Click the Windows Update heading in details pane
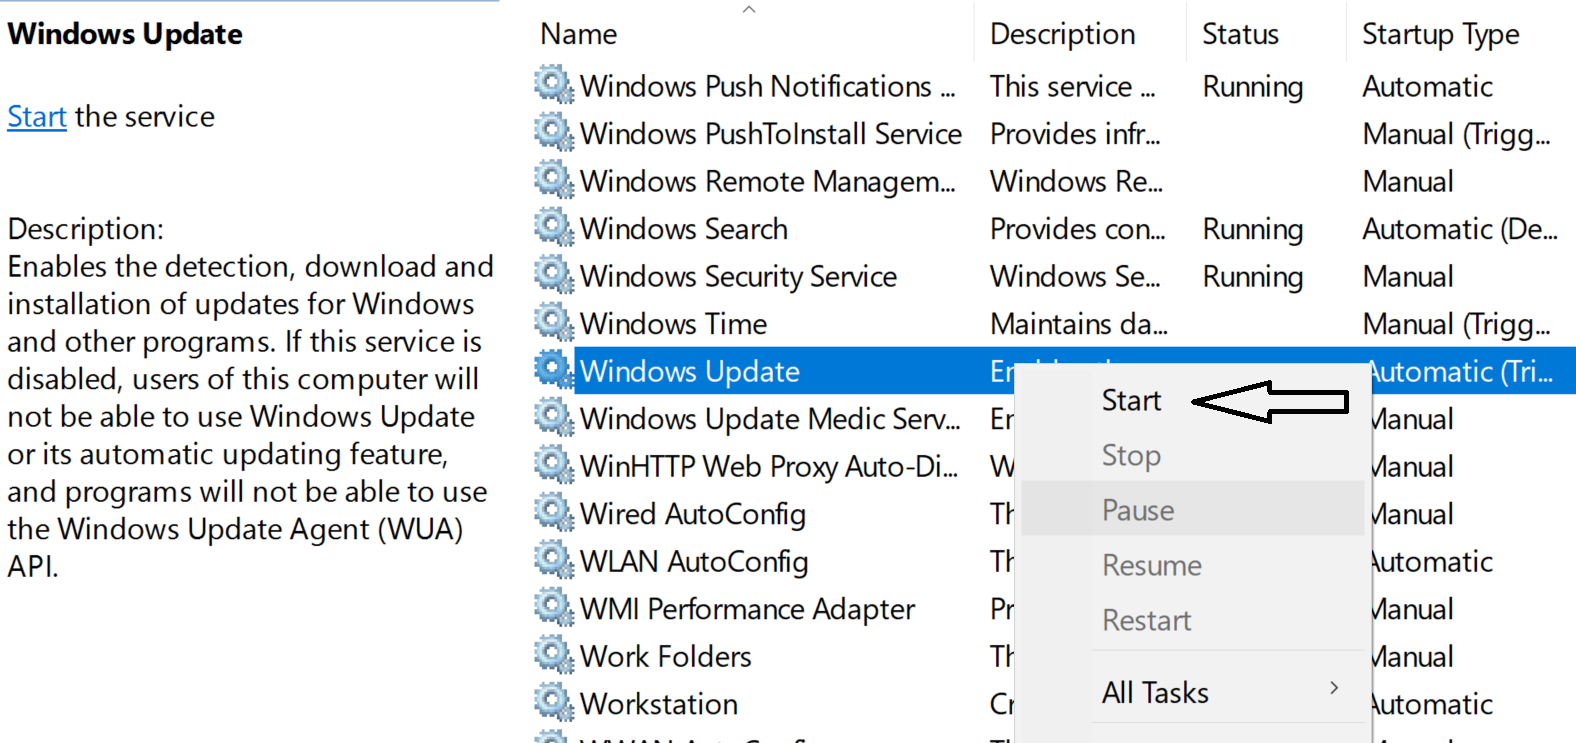This screenshot has height=743, width=1576. click(125, 35)
